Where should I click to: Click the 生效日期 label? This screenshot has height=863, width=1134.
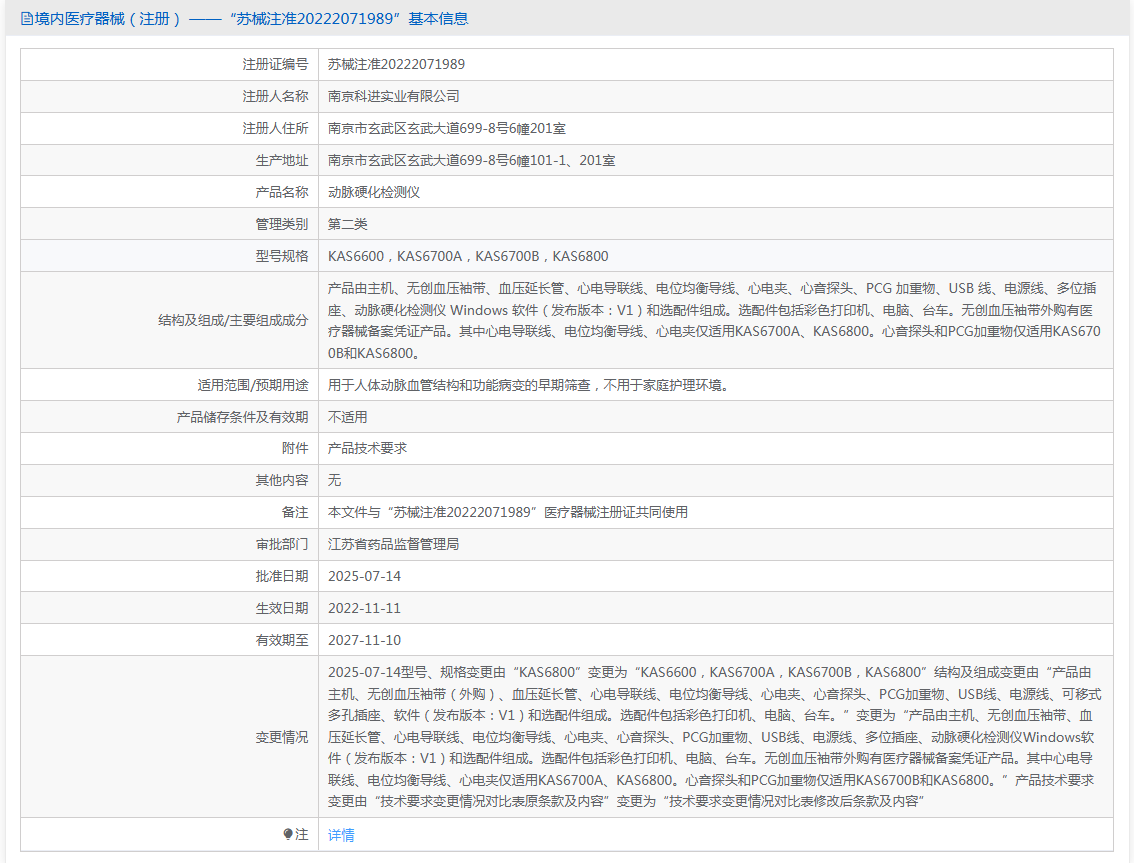coord(281,608)
